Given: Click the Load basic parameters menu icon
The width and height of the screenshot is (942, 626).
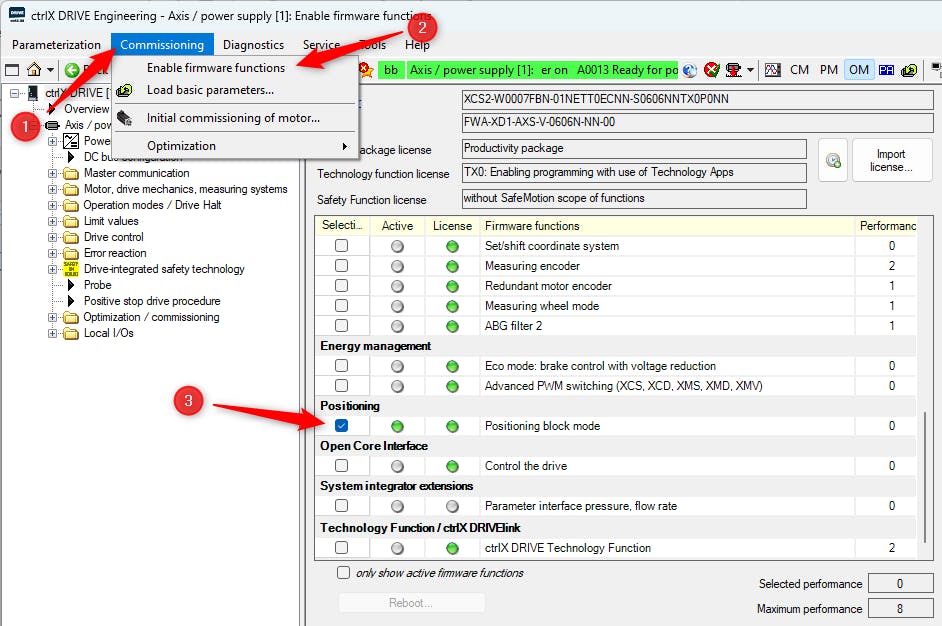Looking at the screenshot, I should [125, 90].
